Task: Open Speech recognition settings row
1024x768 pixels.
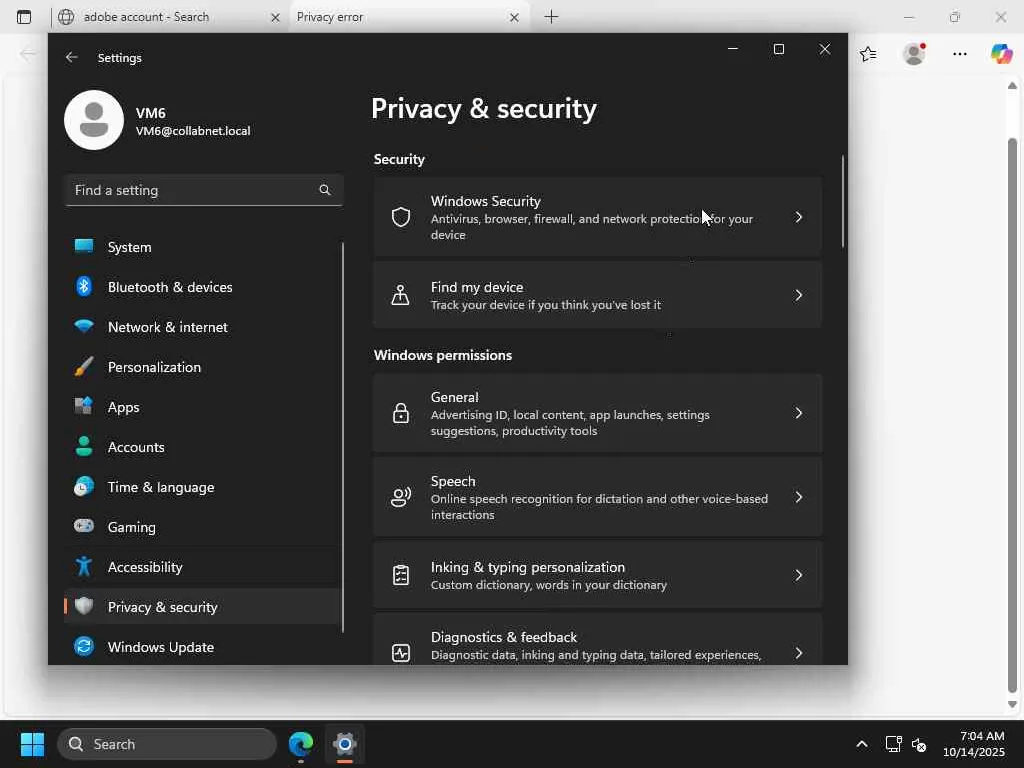Action: (x=597, y=497)
